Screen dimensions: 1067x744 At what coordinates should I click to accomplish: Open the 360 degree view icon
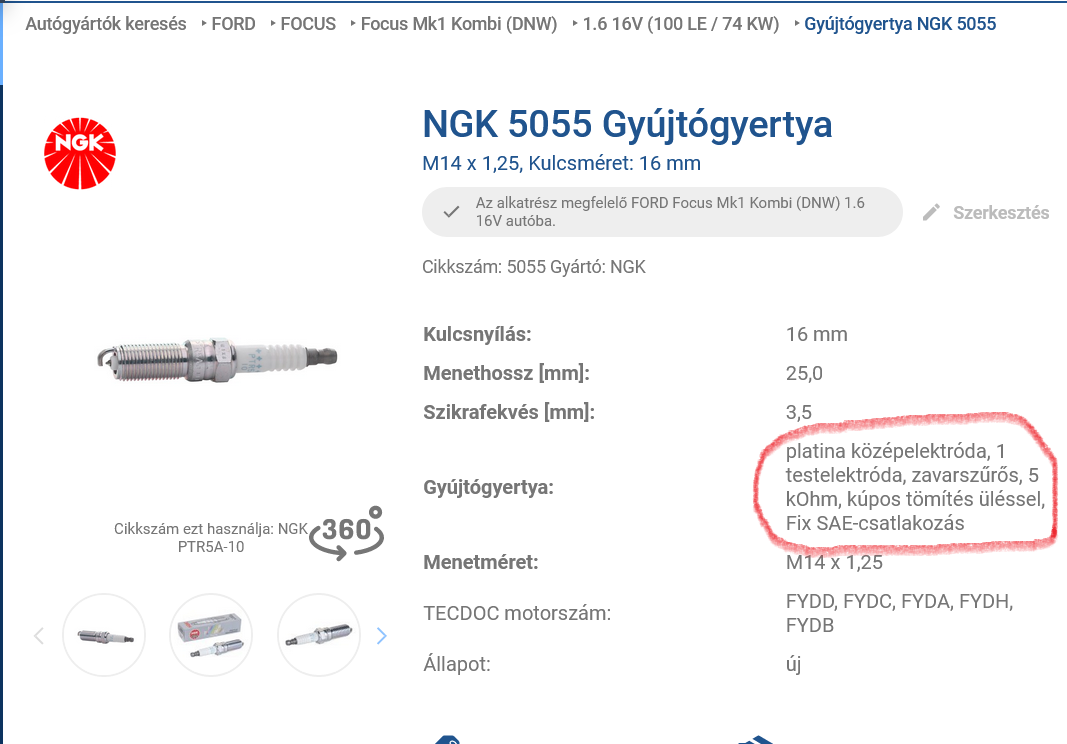(x=347, y=533)
